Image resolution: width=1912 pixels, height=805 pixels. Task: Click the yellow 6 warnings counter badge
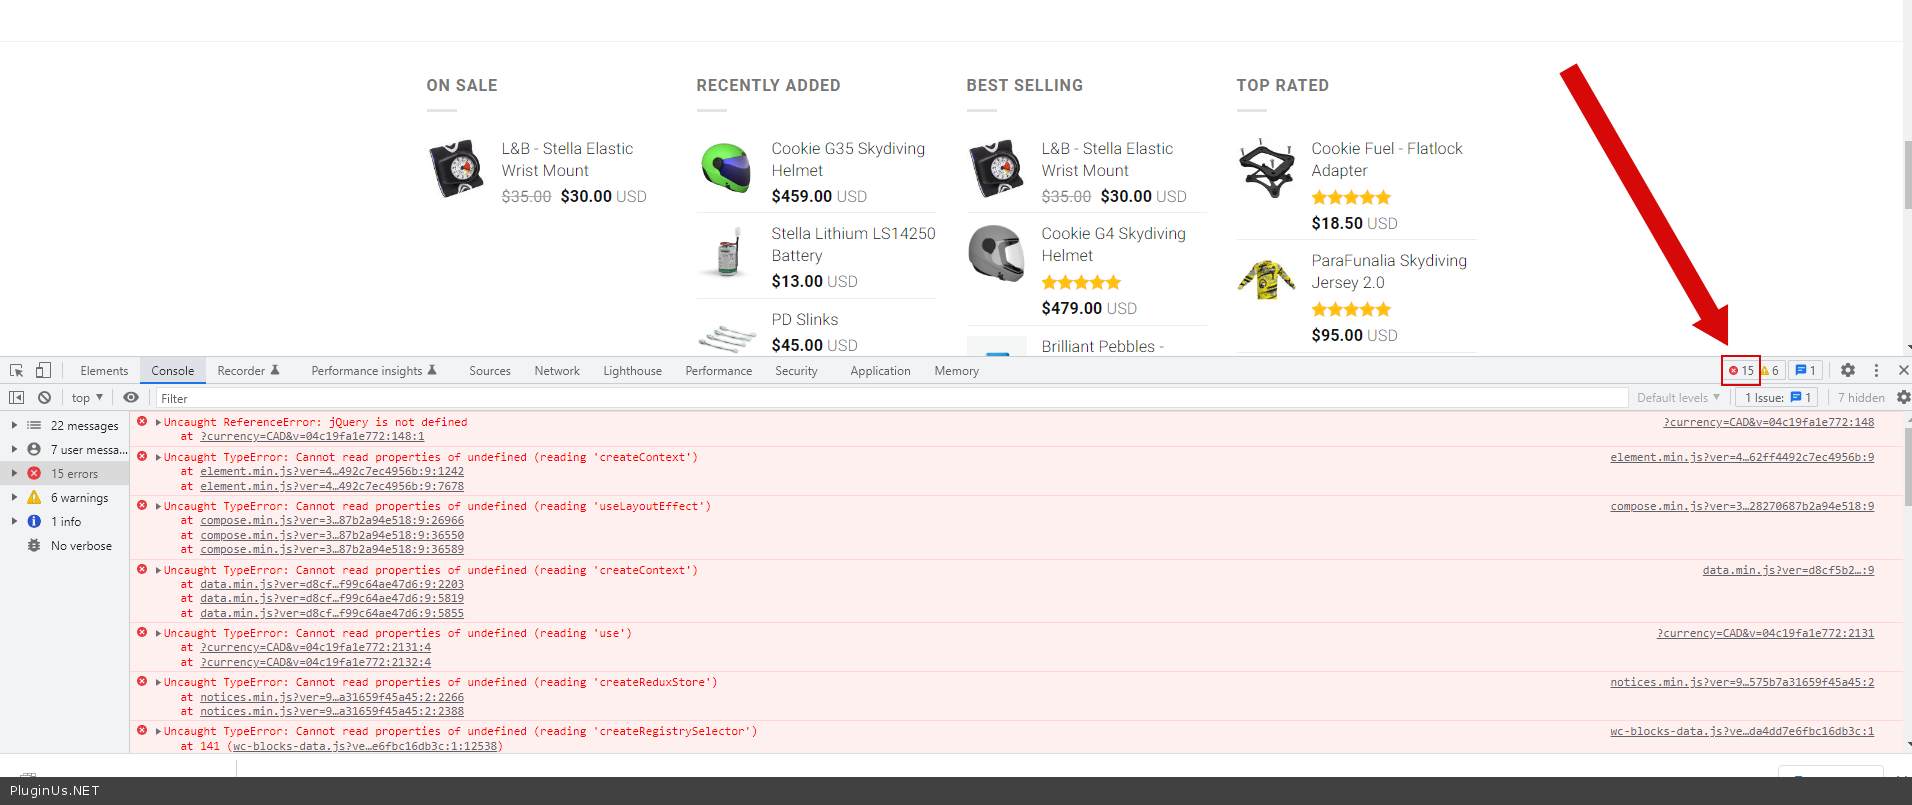coord(1770,370)
